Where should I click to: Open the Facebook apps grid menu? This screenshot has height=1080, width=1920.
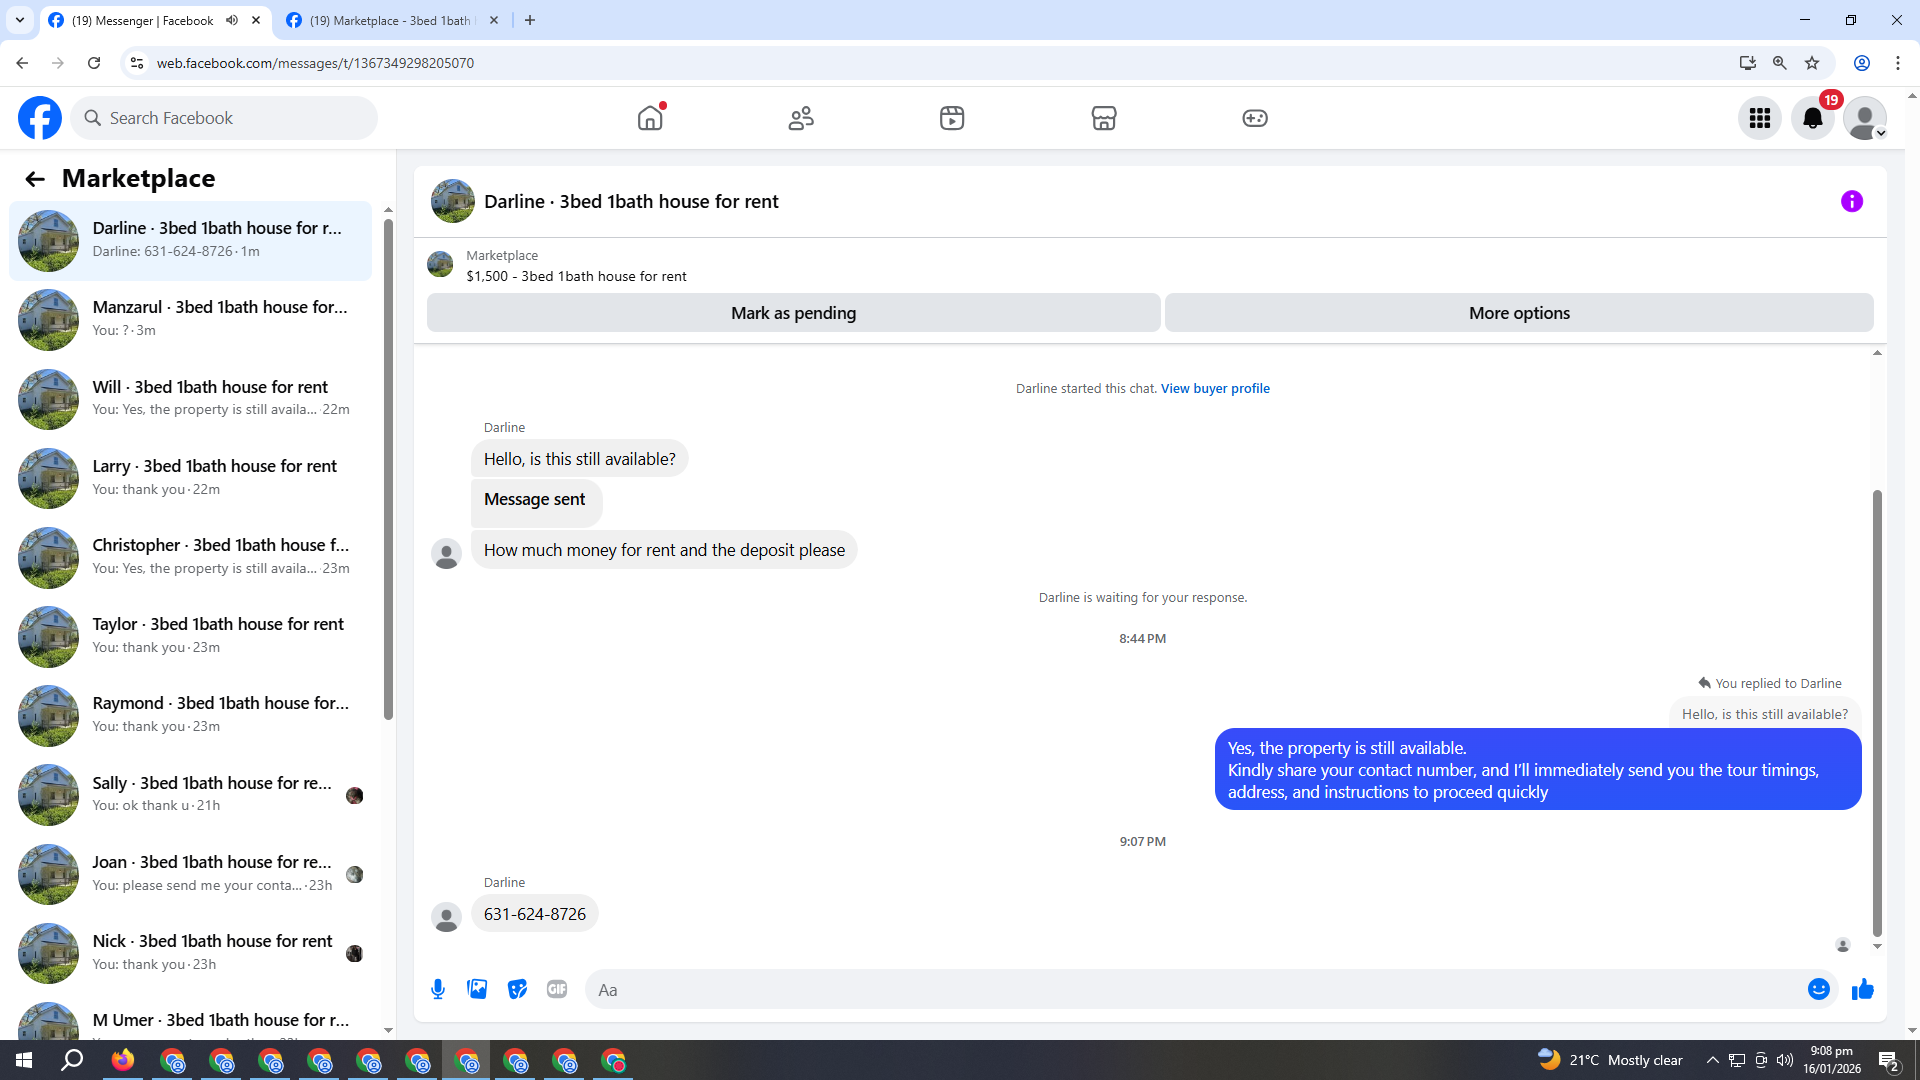click(1759, 118)
